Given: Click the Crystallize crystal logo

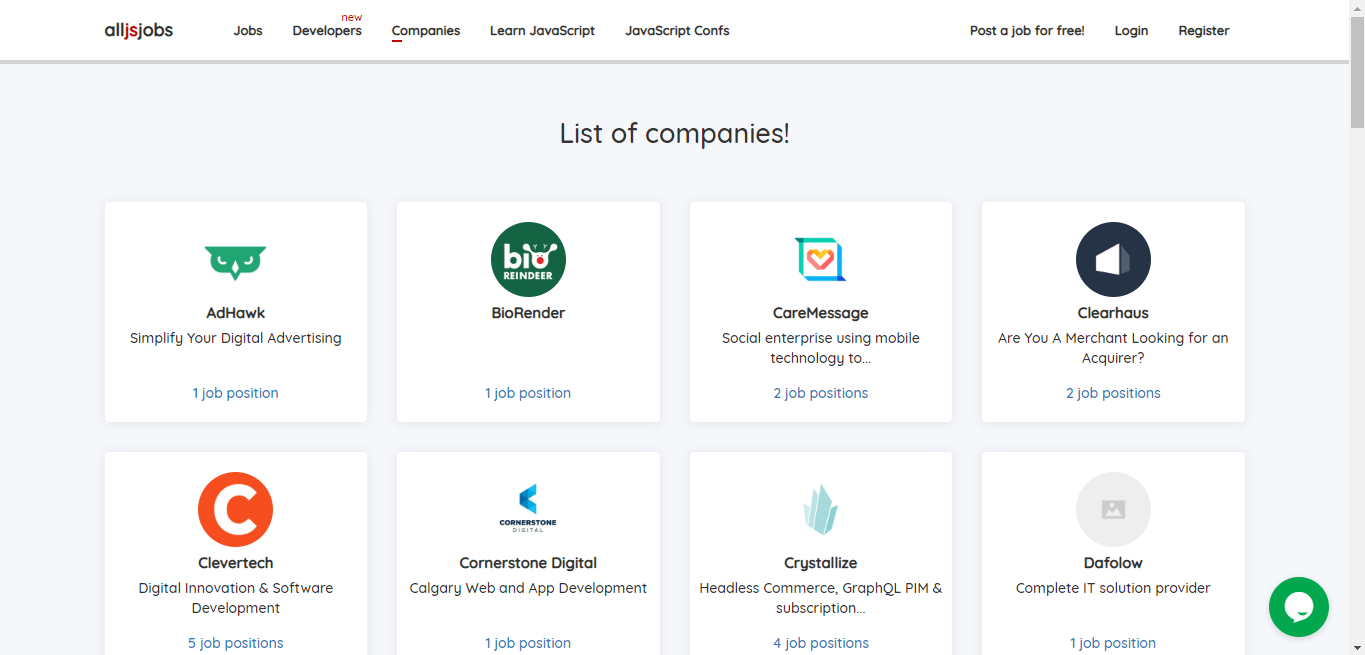Looking at the screenshot, I should point(820,509).
